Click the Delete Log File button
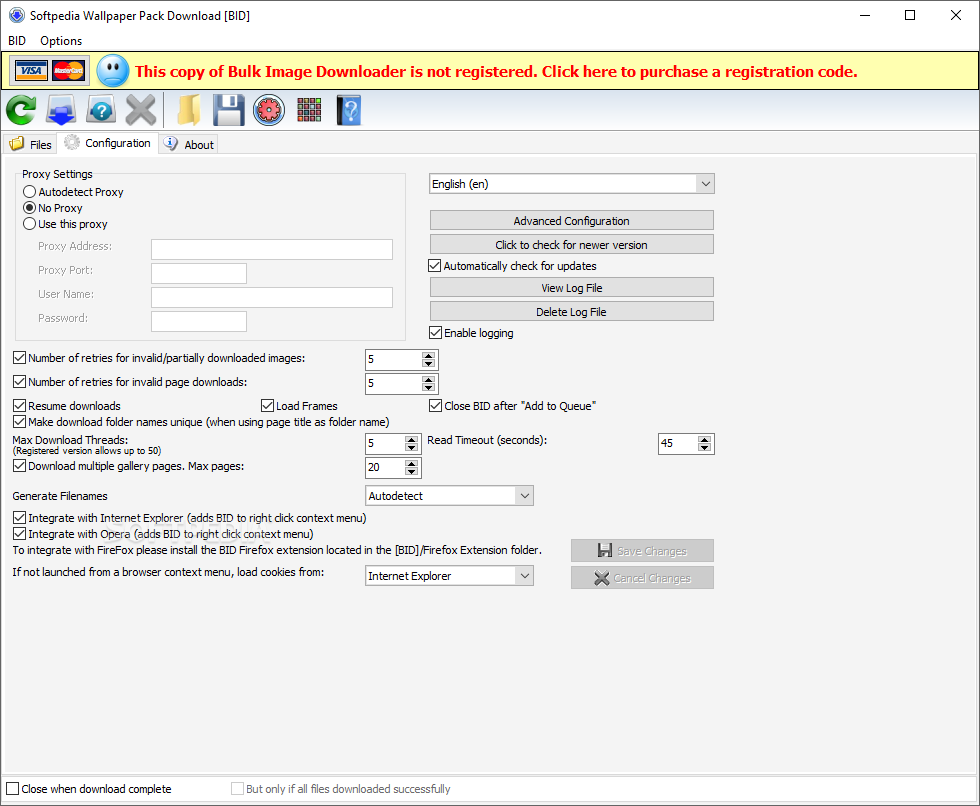The width and height of the screenshot is (980, 806). [572, 312]
